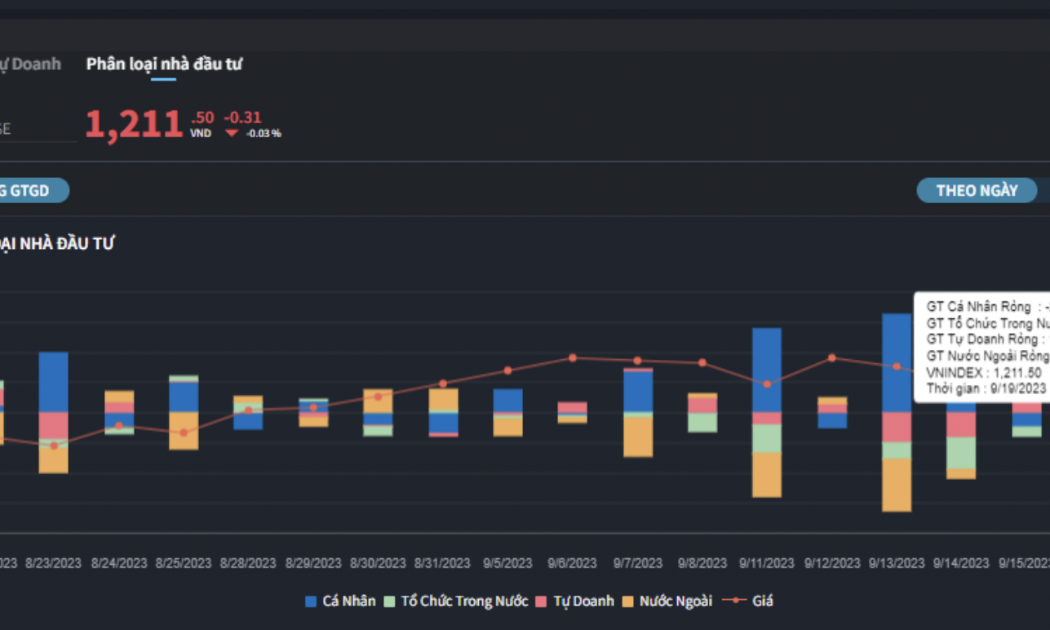This screenshot has width=1050, height=630.
Task: Select the THEO NGÀY button
Action: pyautogui.click(x=977, y=191)
